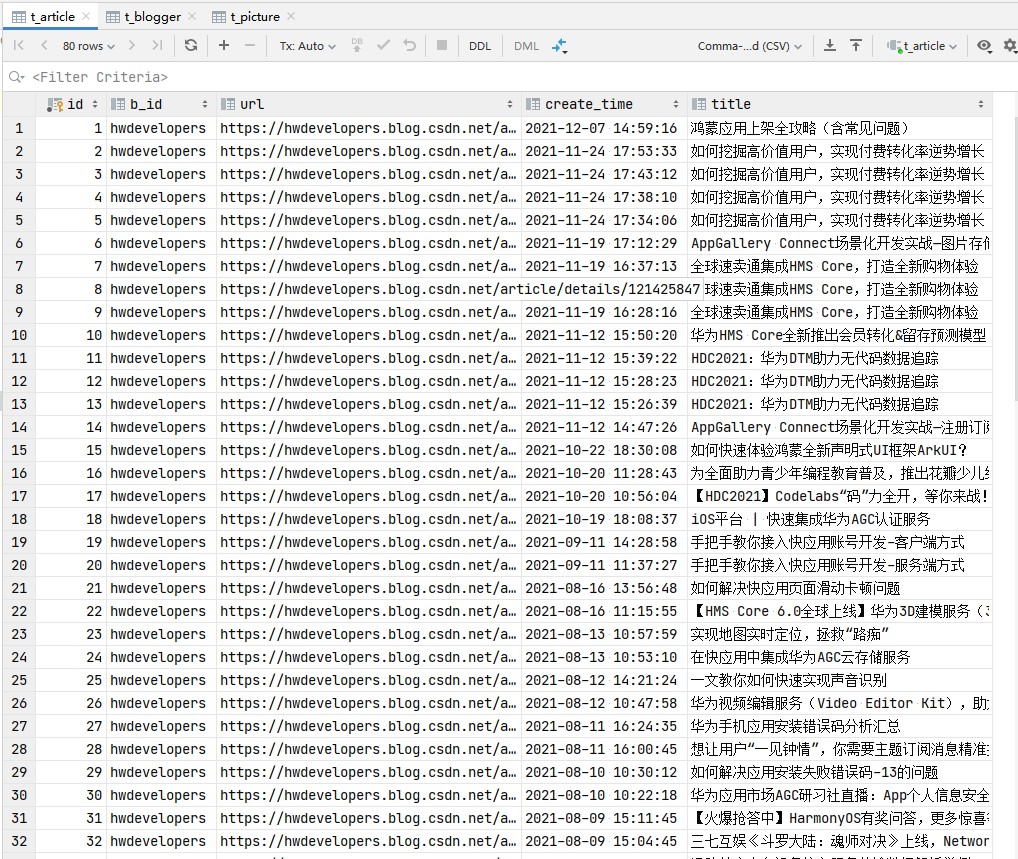This screenshot has height=859, width=1018.
Task: Select title 实现地图实时定位，拯救"路痴"
Action: coord(839,634)
